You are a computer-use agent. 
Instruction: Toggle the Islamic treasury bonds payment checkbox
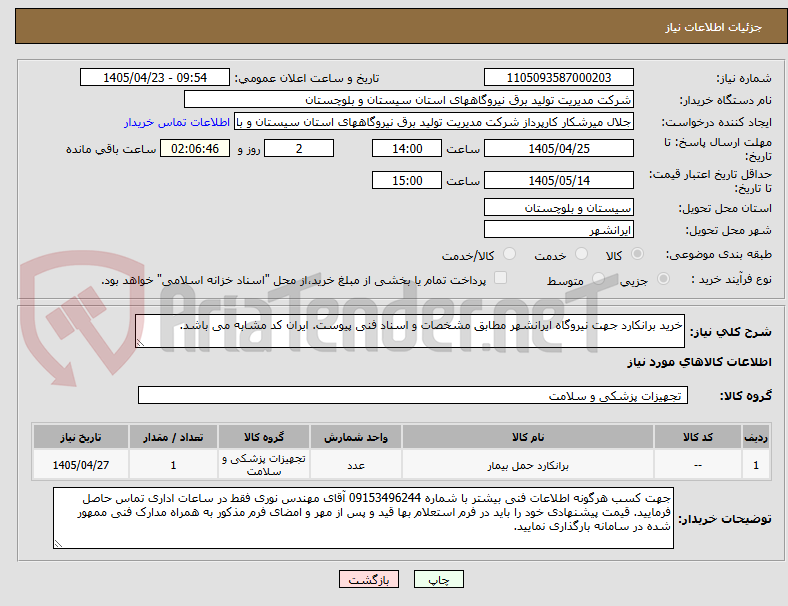[x=501, y=278]
